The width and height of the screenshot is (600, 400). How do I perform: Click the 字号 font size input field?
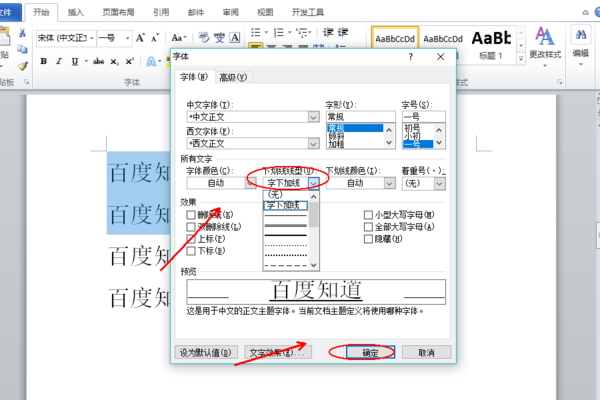[424, 117]
